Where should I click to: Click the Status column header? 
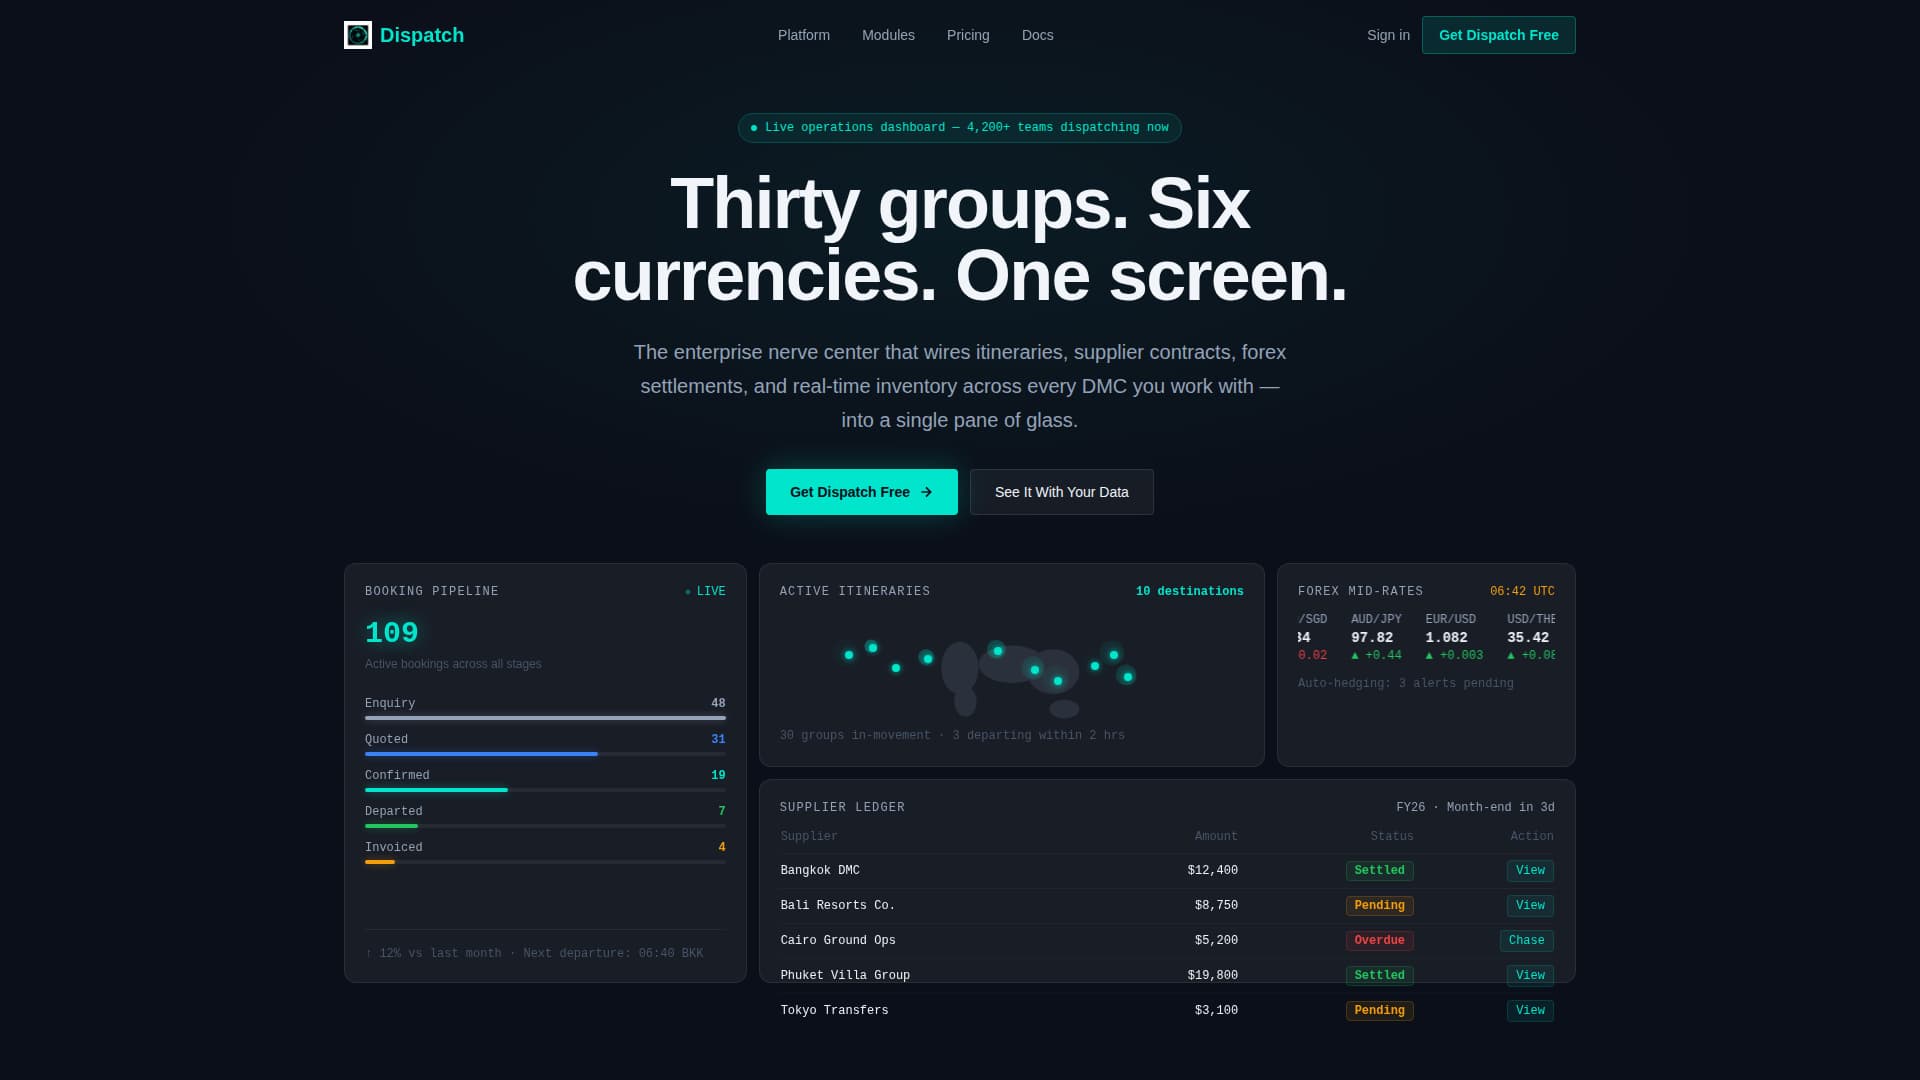click(x=1391, y=836)
